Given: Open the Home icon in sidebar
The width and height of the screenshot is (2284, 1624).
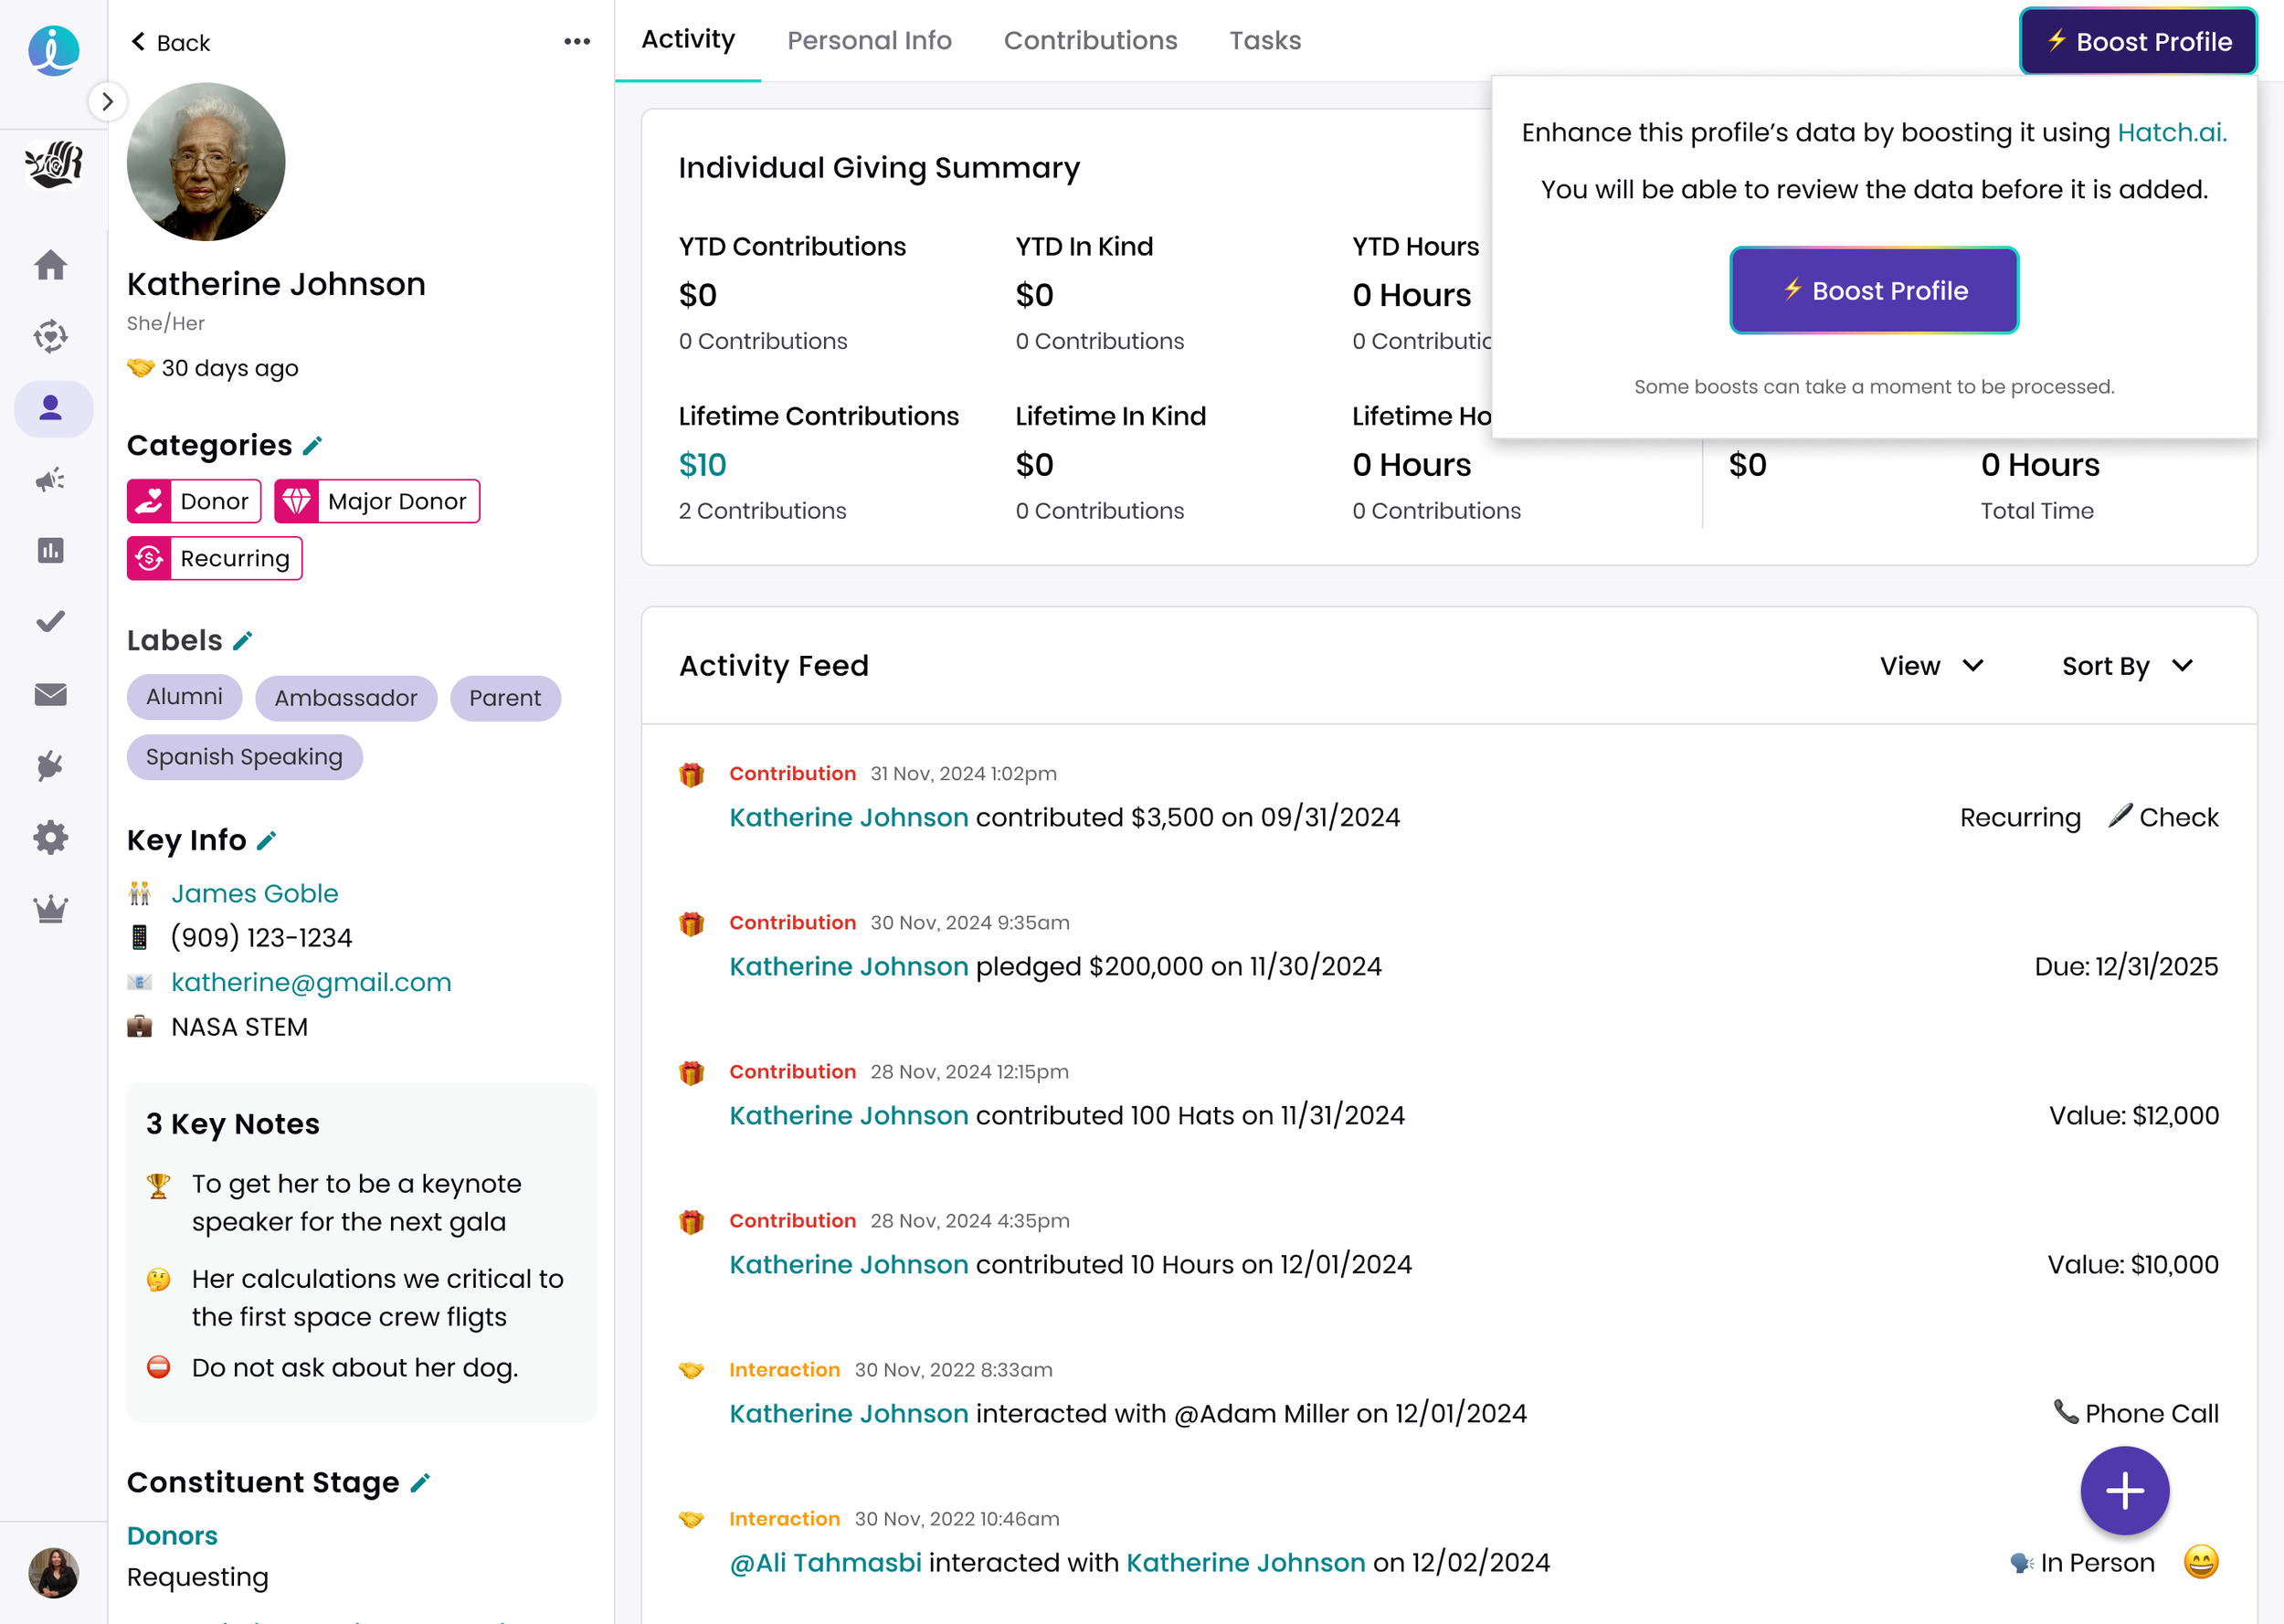Looking at the screenshot, I should click(51, 265).
